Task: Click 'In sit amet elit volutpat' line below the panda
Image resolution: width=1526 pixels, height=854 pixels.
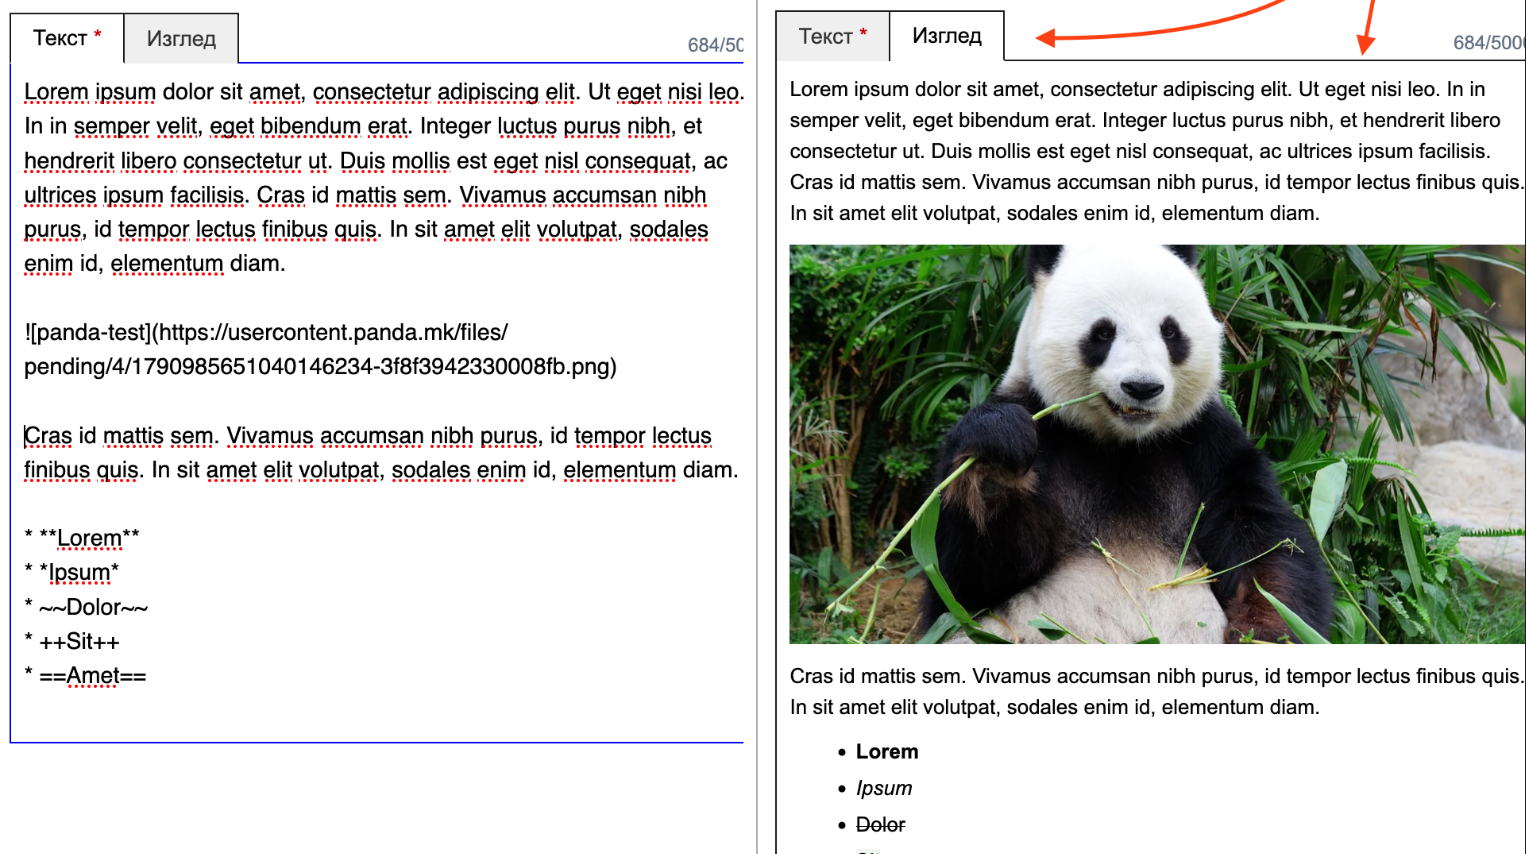Action: point(1055,707)
